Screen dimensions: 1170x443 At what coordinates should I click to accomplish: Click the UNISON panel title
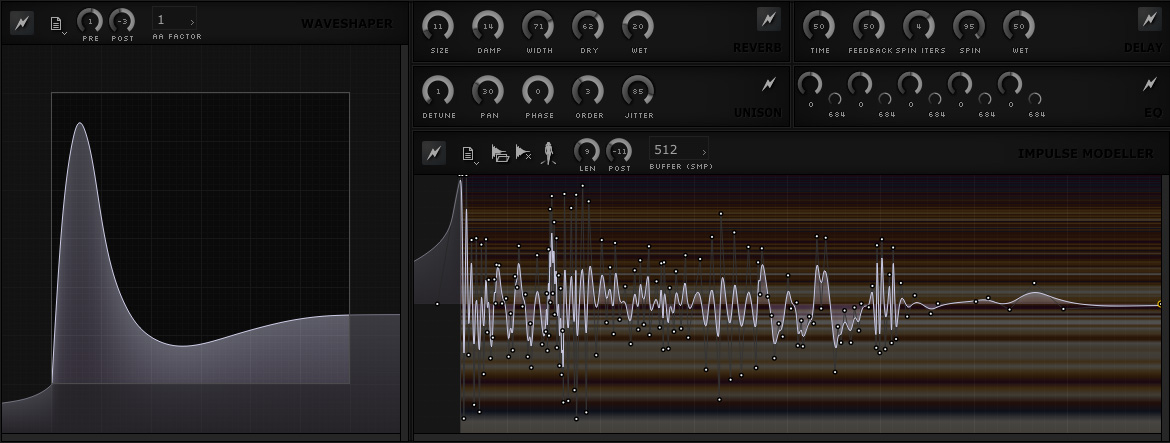pos(758,113)
